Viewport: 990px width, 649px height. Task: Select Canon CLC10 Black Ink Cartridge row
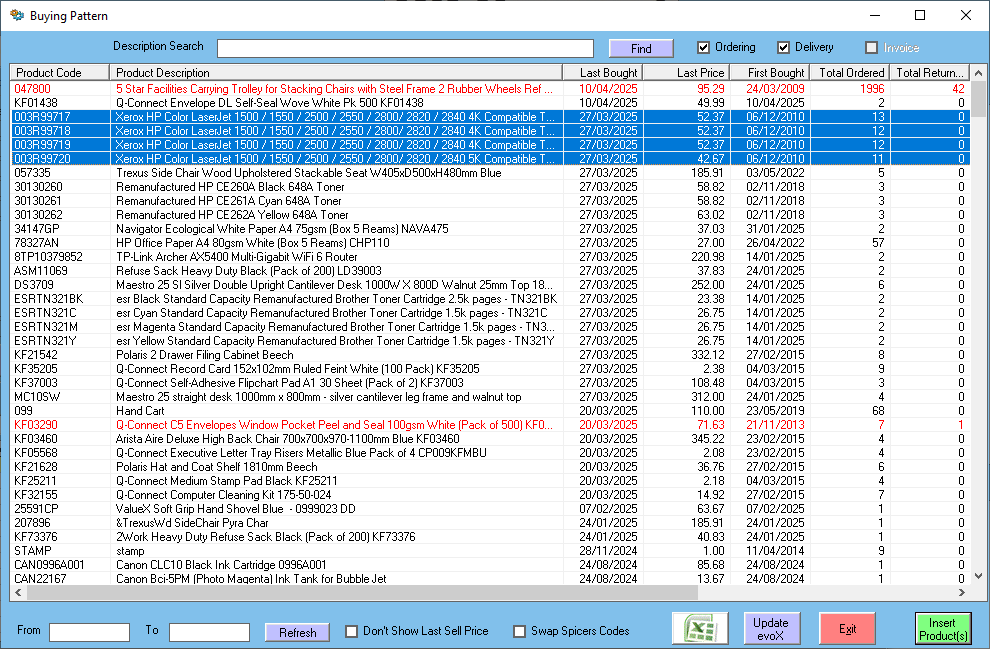tap(490, 565)
